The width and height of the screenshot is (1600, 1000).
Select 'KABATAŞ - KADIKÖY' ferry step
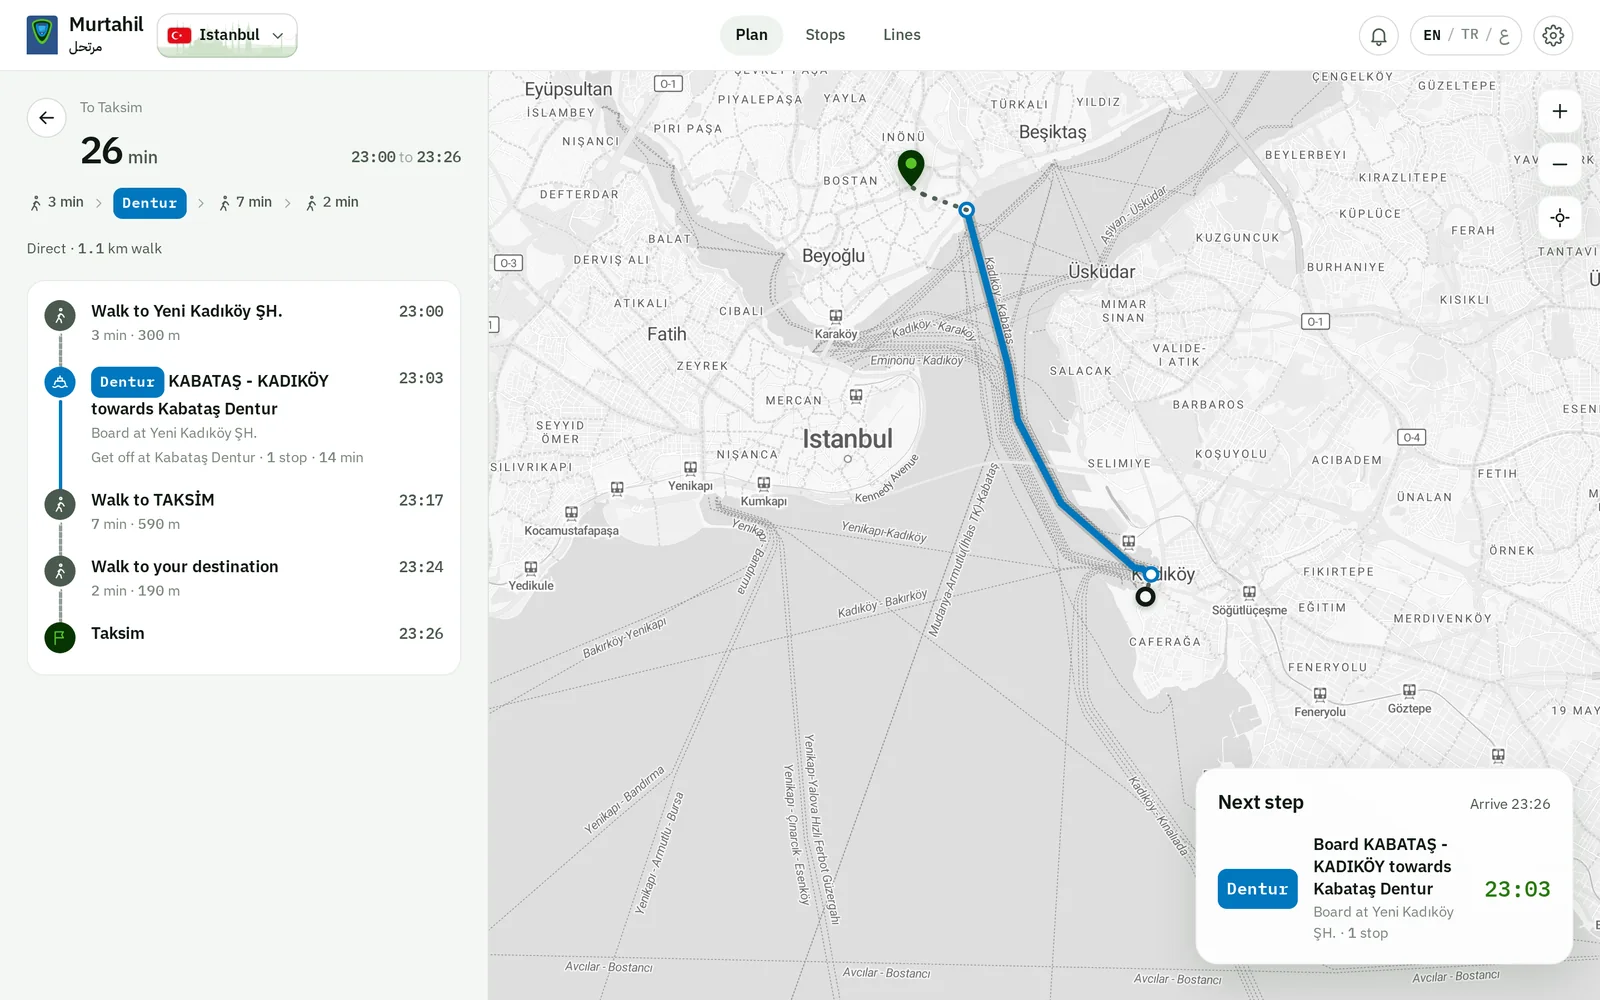[x=244, y=417]
